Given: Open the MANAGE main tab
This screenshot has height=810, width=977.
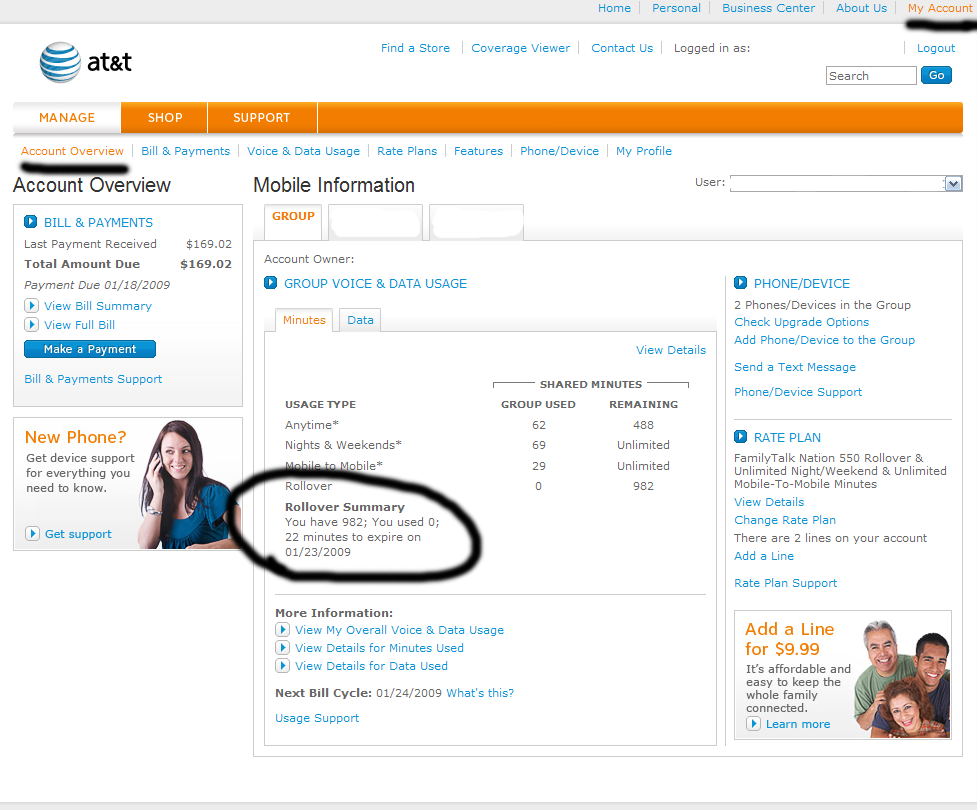Looking at the screenshot, I should 67,118.
